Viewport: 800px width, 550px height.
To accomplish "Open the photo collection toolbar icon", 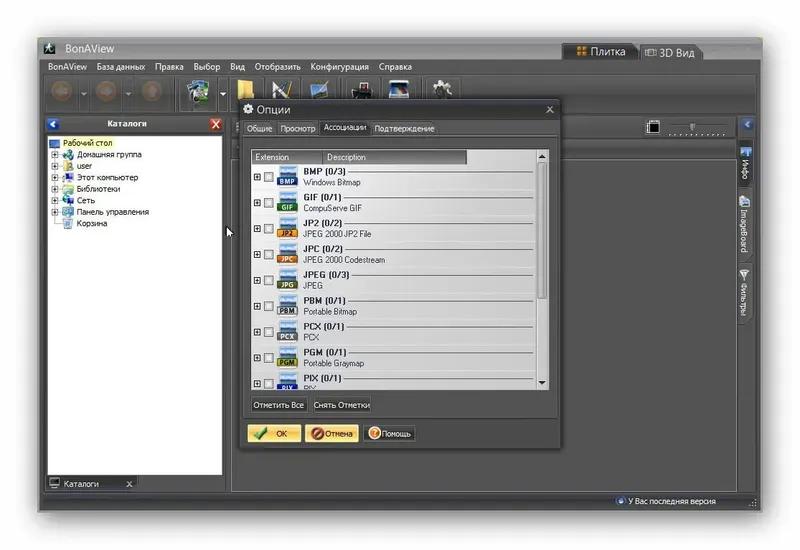I will tap(198, 92).
